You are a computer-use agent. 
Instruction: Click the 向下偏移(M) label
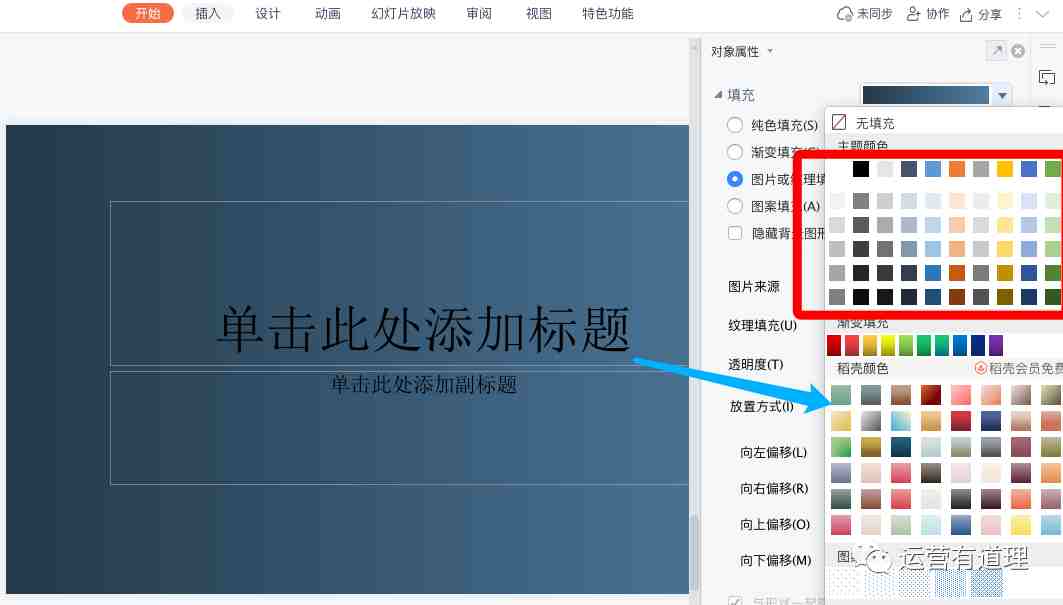776,560
